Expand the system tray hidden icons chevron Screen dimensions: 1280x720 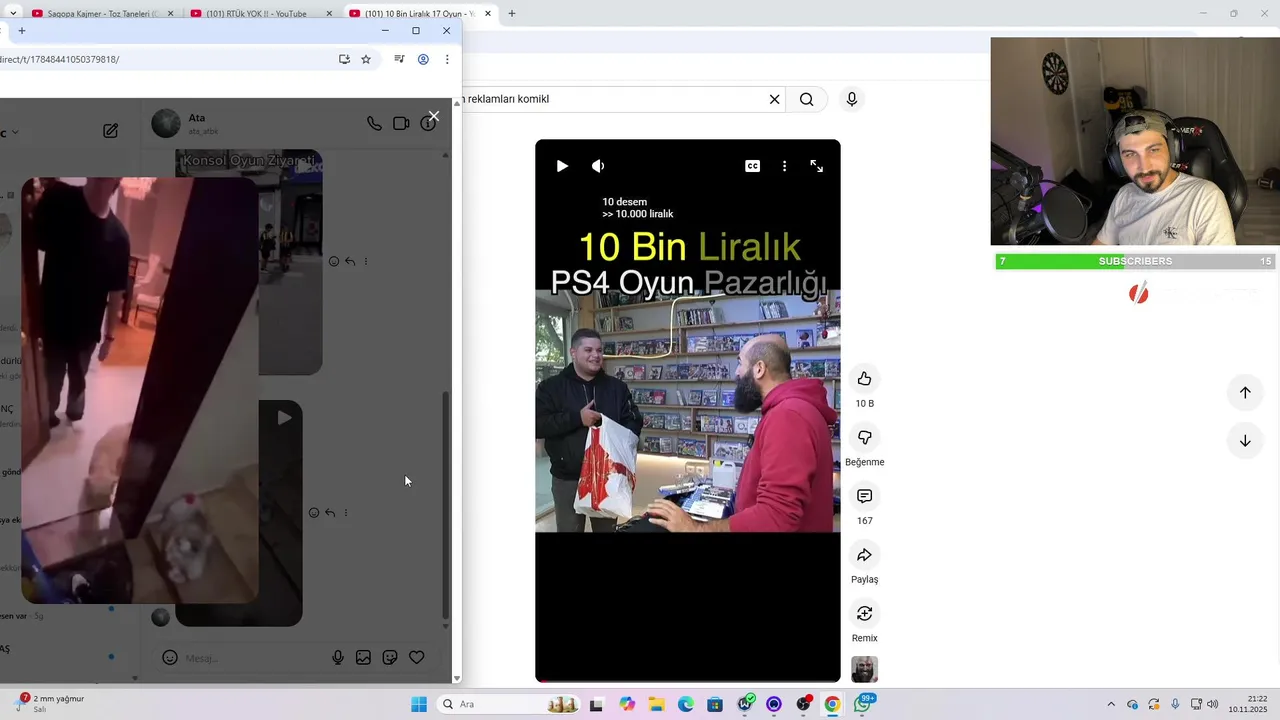pyautogui.click(x=1111, y=704)
